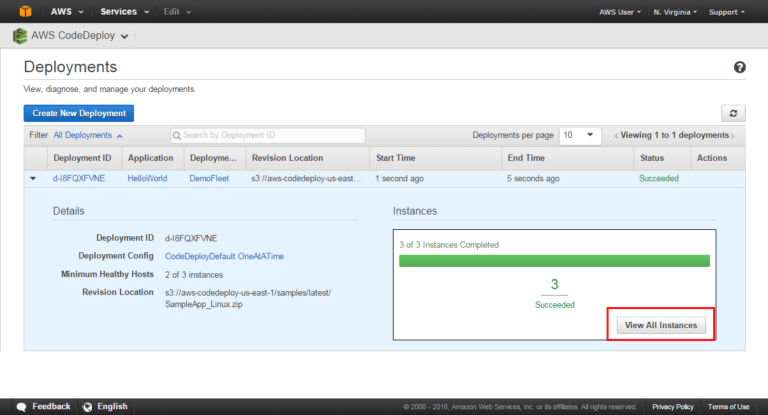Click the Application column header
The image size is (768, 415).
pos(151,158)
